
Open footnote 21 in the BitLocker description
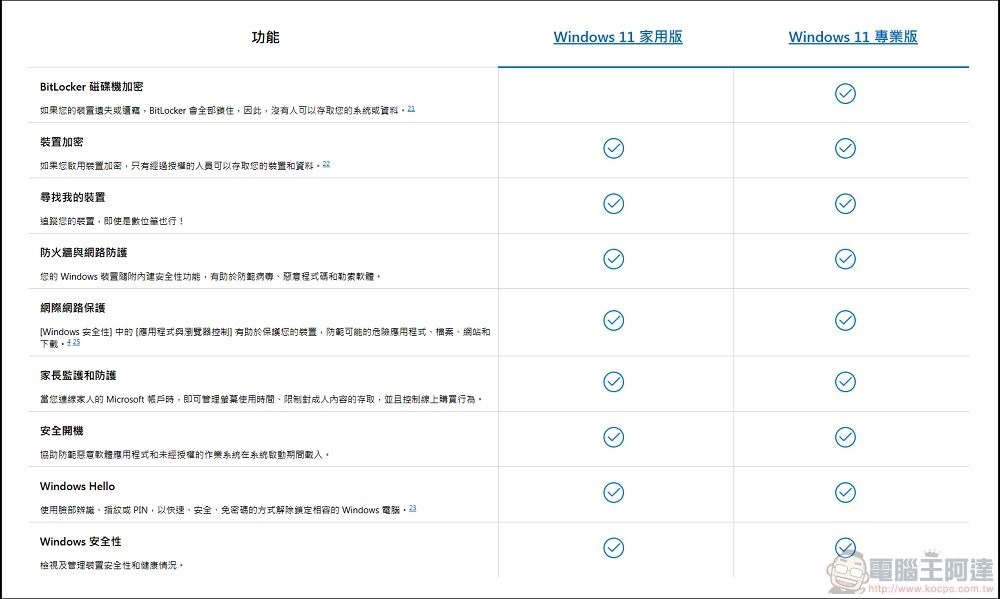[x=411, y=108]
